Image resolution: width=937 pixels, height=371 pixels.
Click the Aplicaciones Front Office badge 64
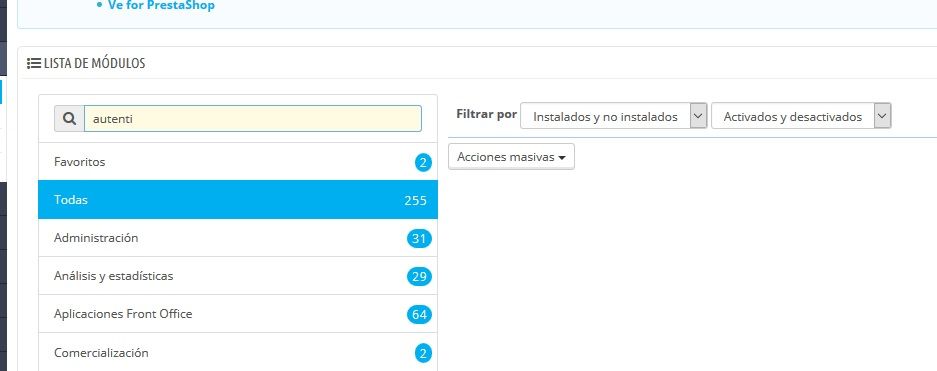tap(419, 314)
